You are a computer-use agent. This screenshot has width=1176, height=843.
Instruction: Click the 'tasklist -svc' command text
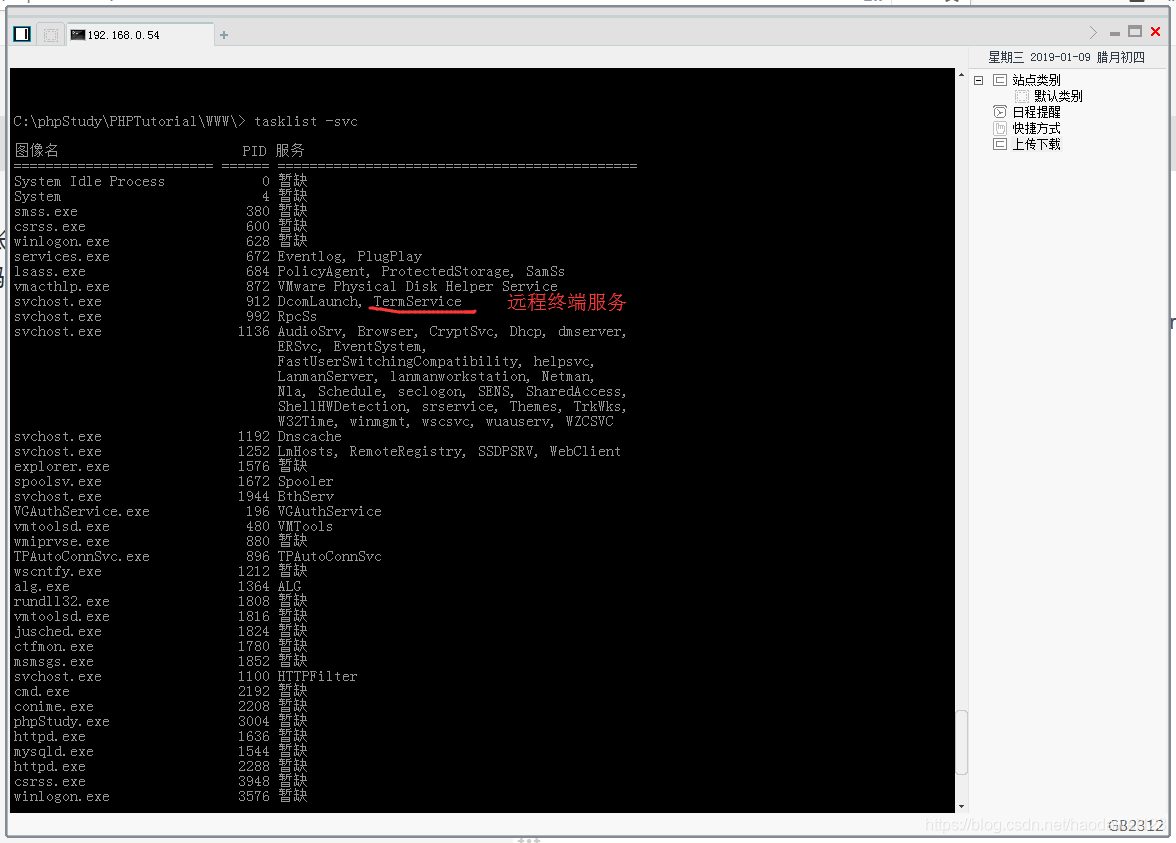306,122
